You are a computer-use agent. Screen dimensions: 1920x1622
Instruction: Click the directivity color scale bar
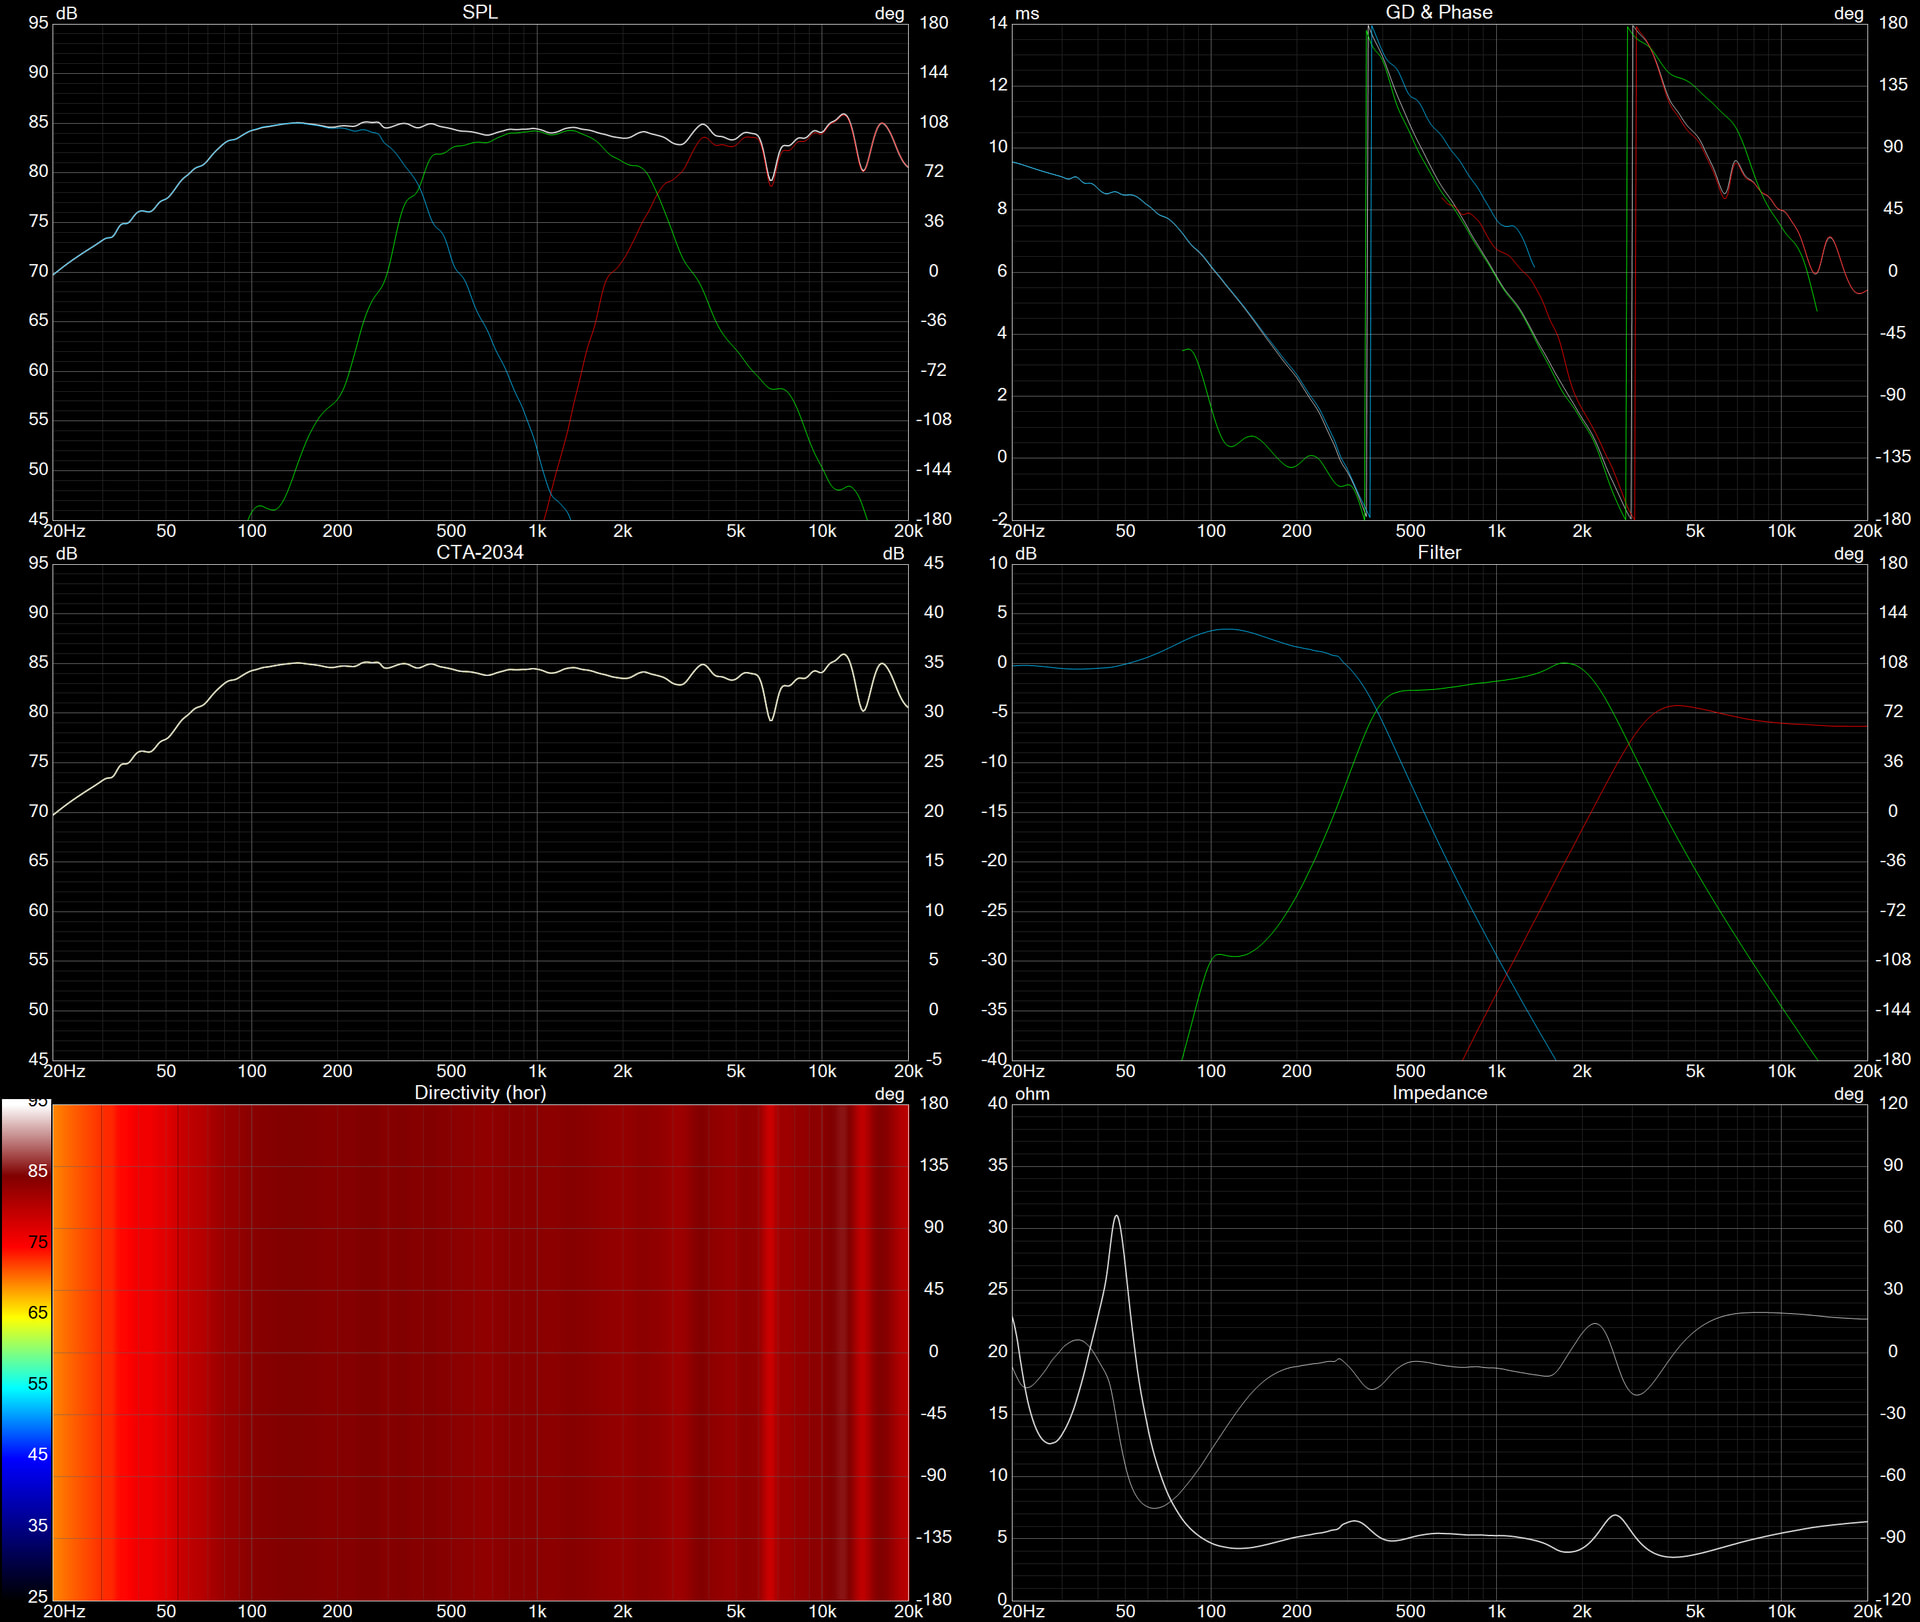point(26,1350)
